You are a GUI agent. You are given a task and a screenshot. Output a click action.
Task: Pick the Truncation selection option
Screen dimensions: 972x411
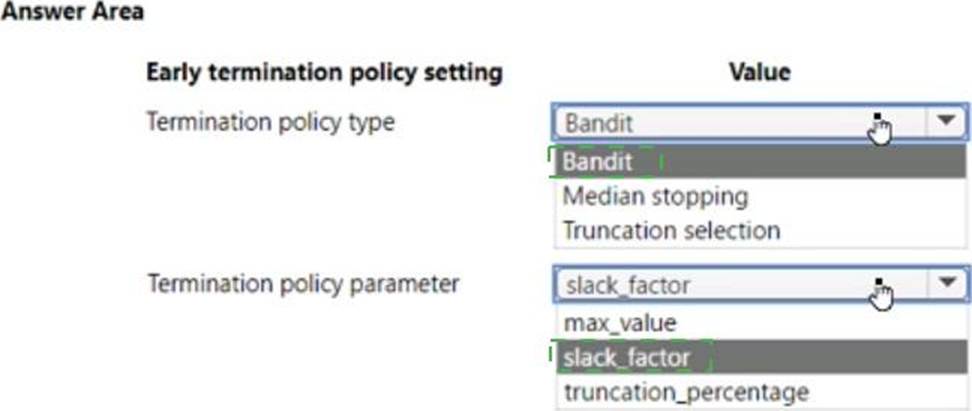760,231
